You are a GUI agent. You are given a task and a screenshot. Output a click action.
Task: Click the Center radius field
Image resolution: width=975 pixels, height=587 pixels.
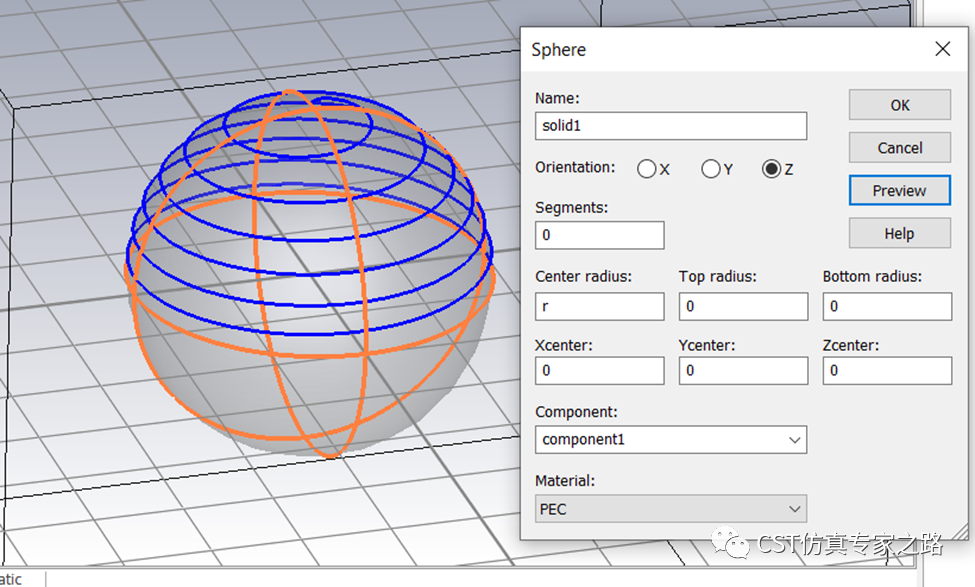point(599,307)
